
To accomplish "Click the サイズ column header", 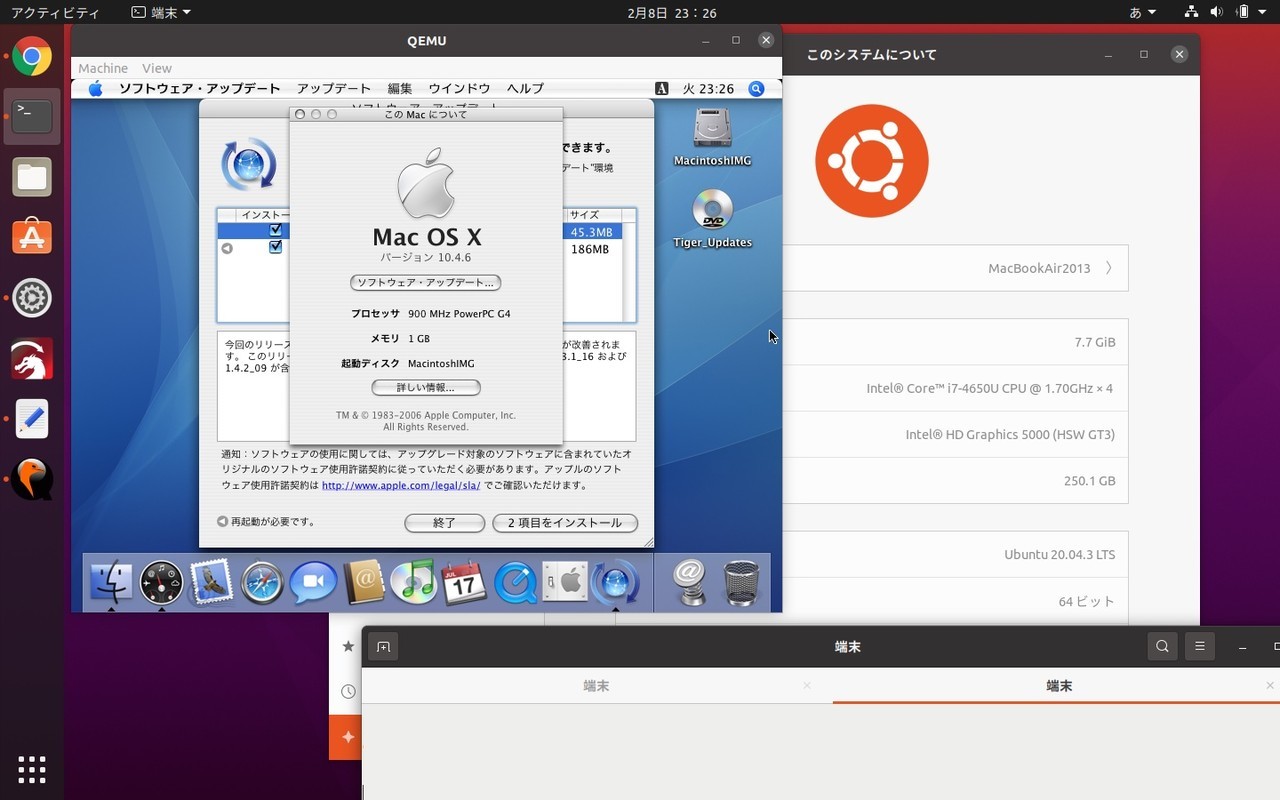I will tap(592, 215).
